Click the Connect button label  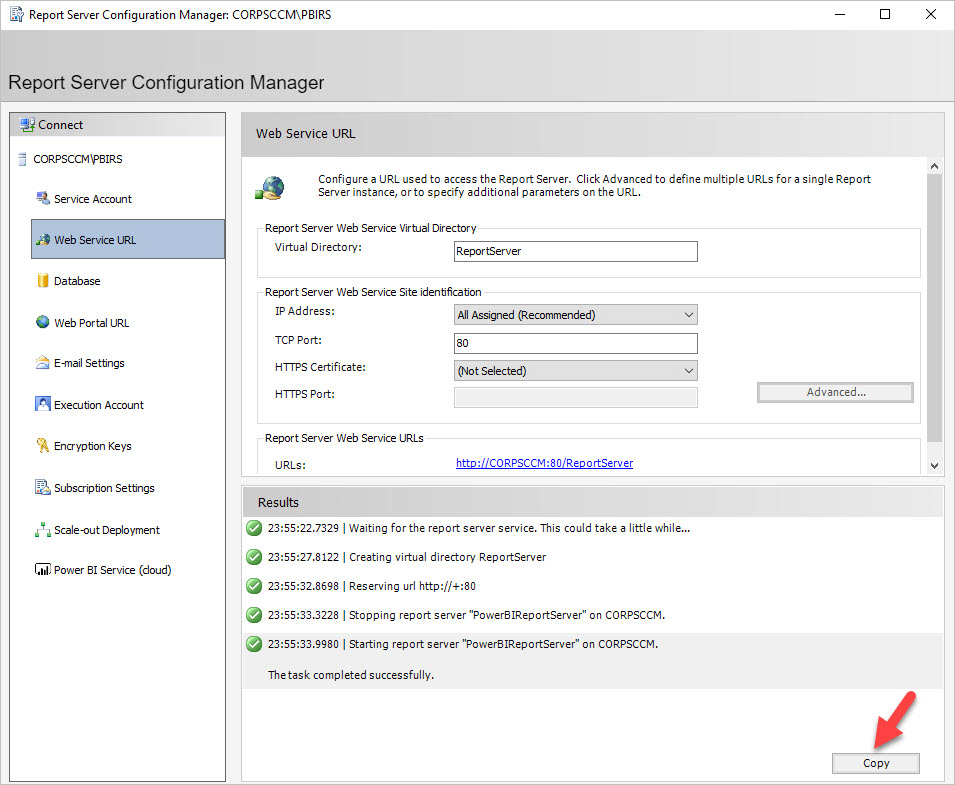[60, 125]
